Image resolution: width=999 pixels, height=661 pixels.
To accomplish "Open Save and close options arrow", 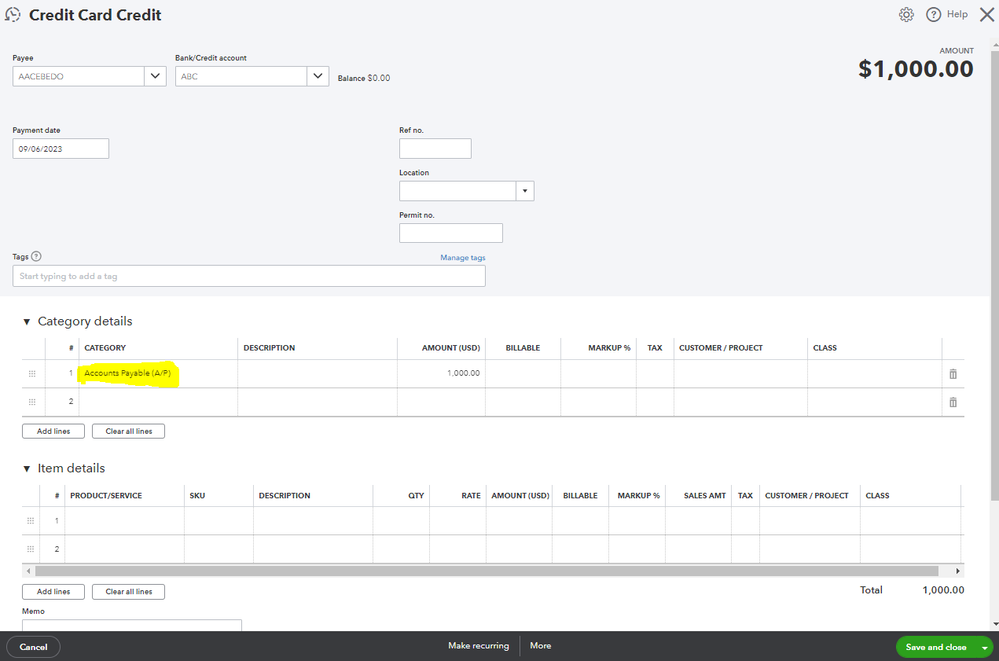I will point(984,647).
